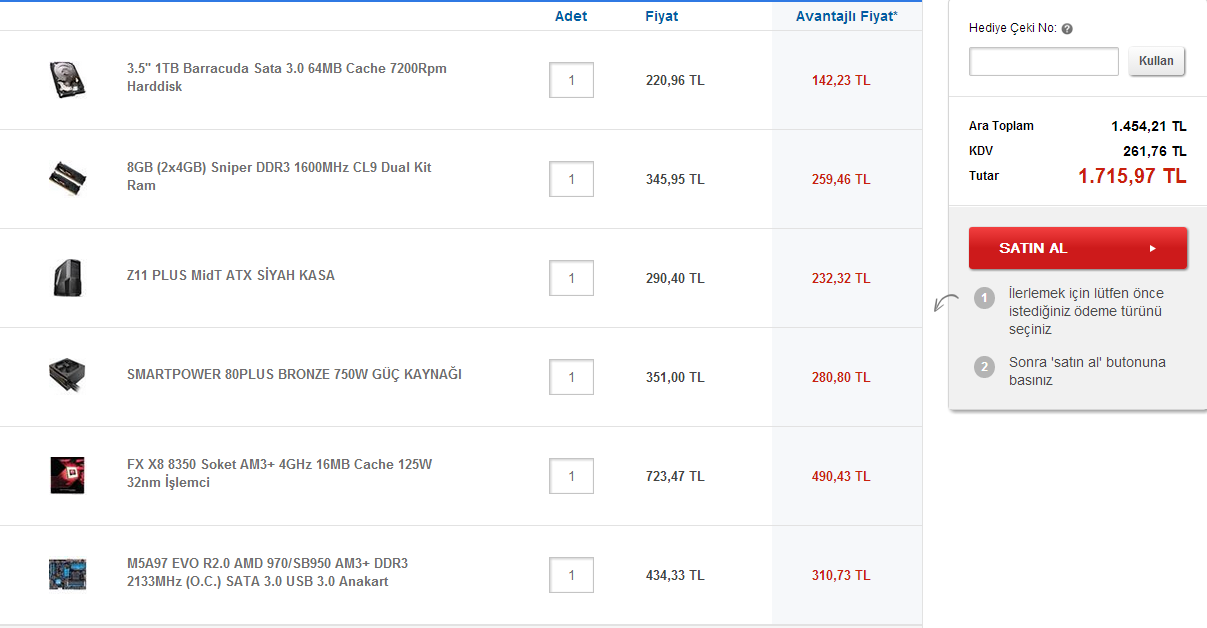
Task: Click the advantage price 259,46 TL
Action: tap(841, 179)
